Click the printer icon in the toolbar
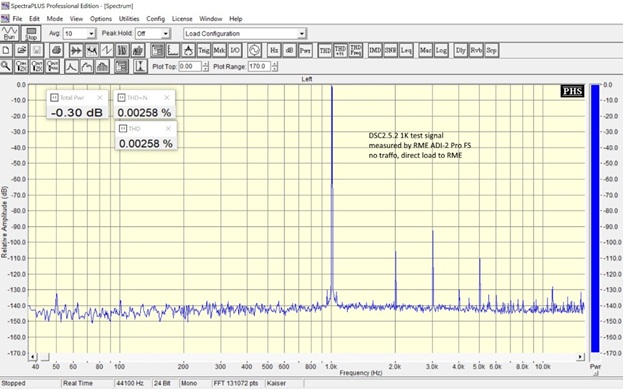This screenshot has height=389, width=623. pyautogui.click(x=56, y=50)
